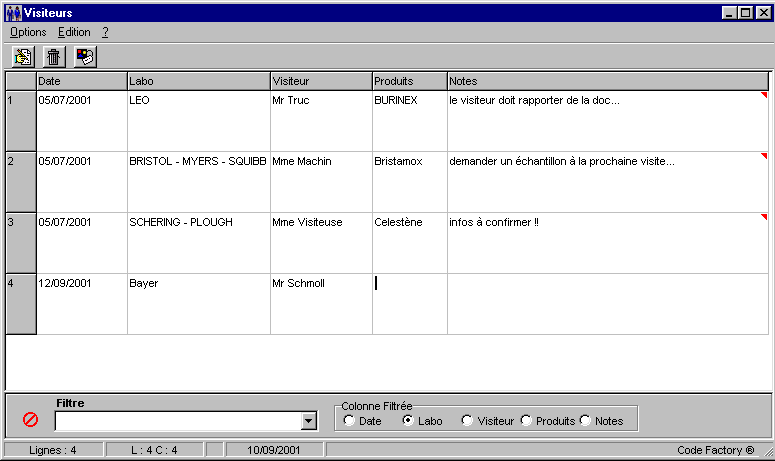Viewport: 775px width, 461px height.
Task: Click 'Code Factory ®' in status bar
Action: 715,450
